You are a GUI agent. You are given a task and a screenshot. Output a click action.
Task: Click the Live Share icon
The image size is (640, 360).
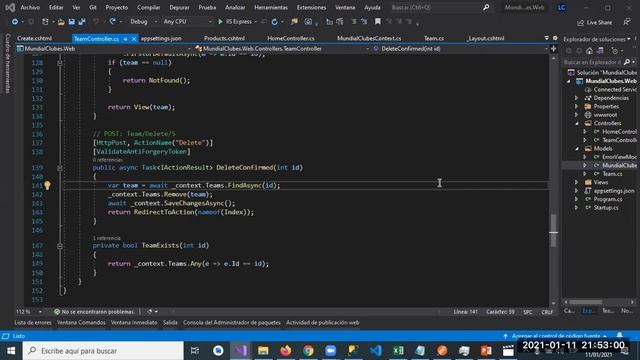[x=580, y=23]
